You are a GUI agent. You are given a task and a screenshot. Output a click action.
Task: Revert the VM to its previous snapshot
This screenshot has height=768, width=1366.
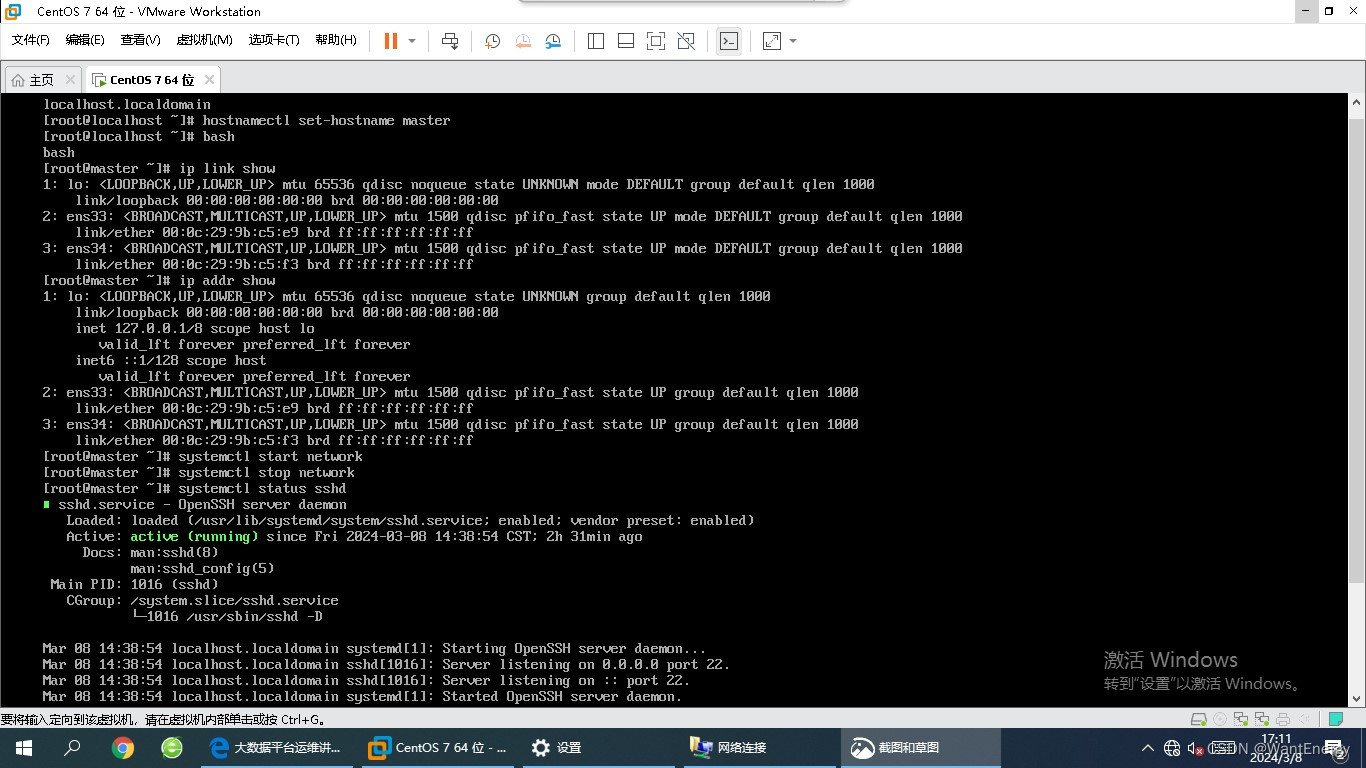coord(523,41)
